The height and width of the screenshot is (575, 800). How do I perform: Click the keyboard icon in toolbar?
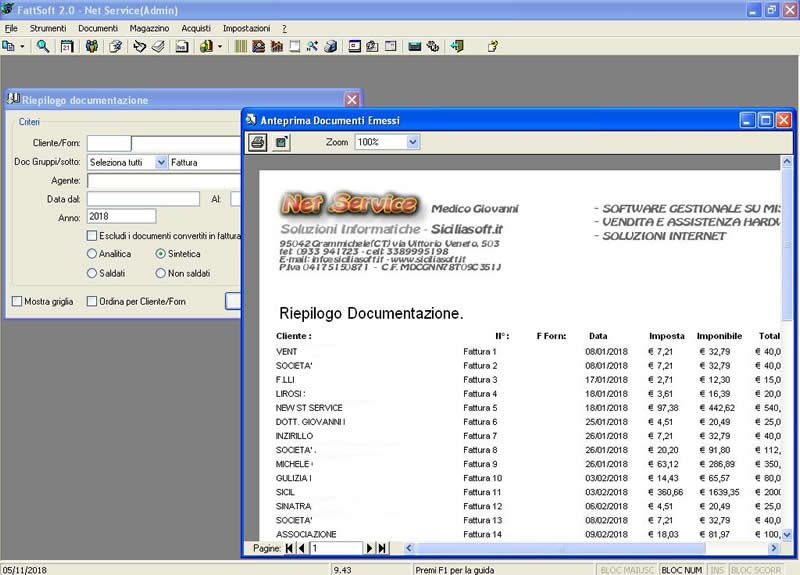(x=415, y=46)
